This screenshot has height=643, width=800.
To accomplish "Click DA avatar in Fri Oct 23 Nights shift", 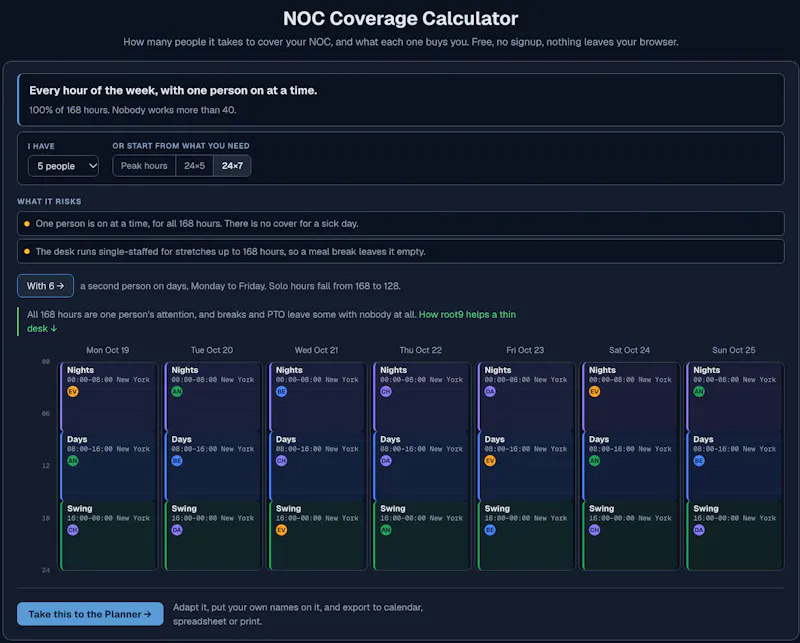I will click(x=490, y=391).
